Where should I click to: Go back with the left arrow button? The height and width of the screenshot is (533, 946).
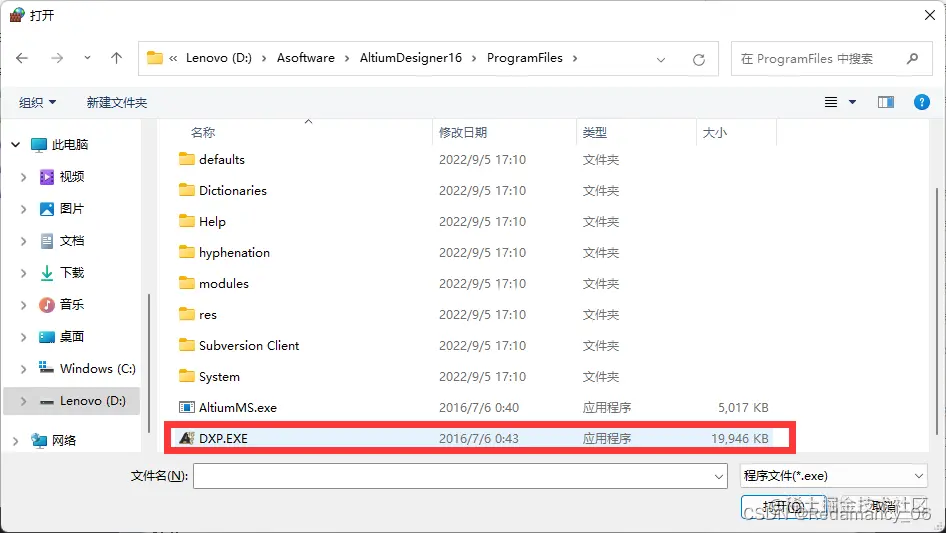(22, 58)
